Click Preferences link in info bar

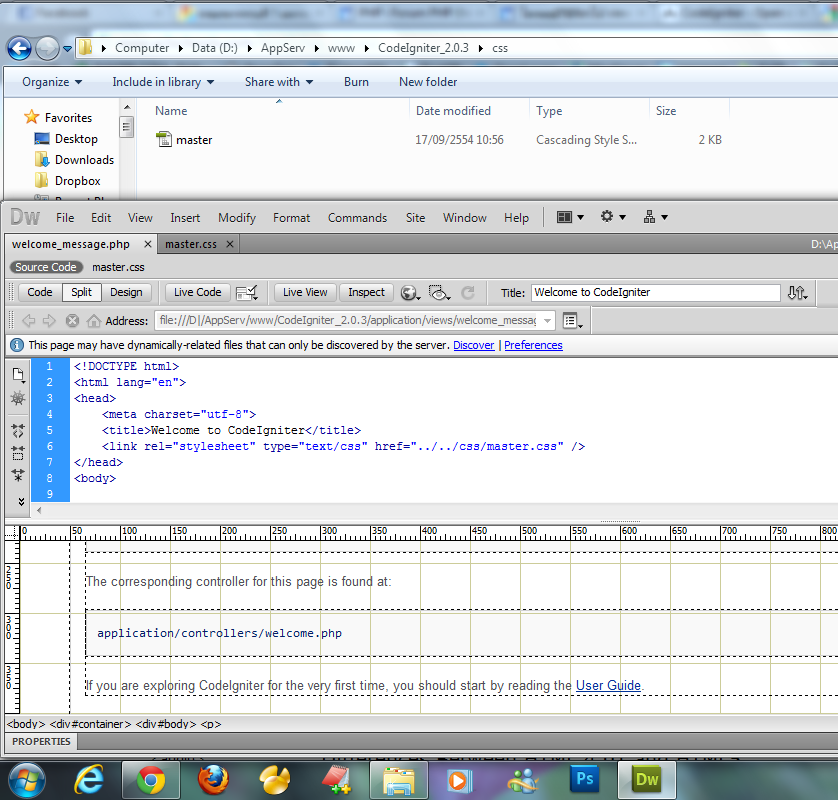pyautogui.click(x=533, y=345)
